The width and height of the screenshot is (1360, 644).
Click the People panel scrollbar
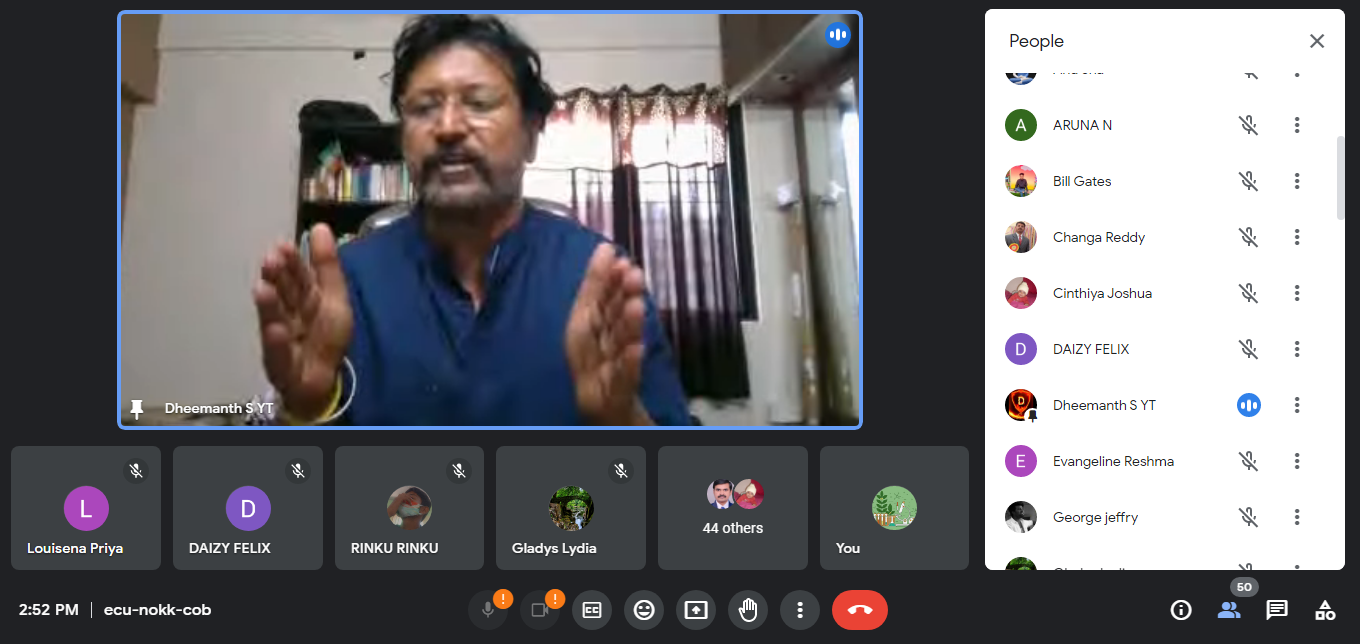point(1341,178)
